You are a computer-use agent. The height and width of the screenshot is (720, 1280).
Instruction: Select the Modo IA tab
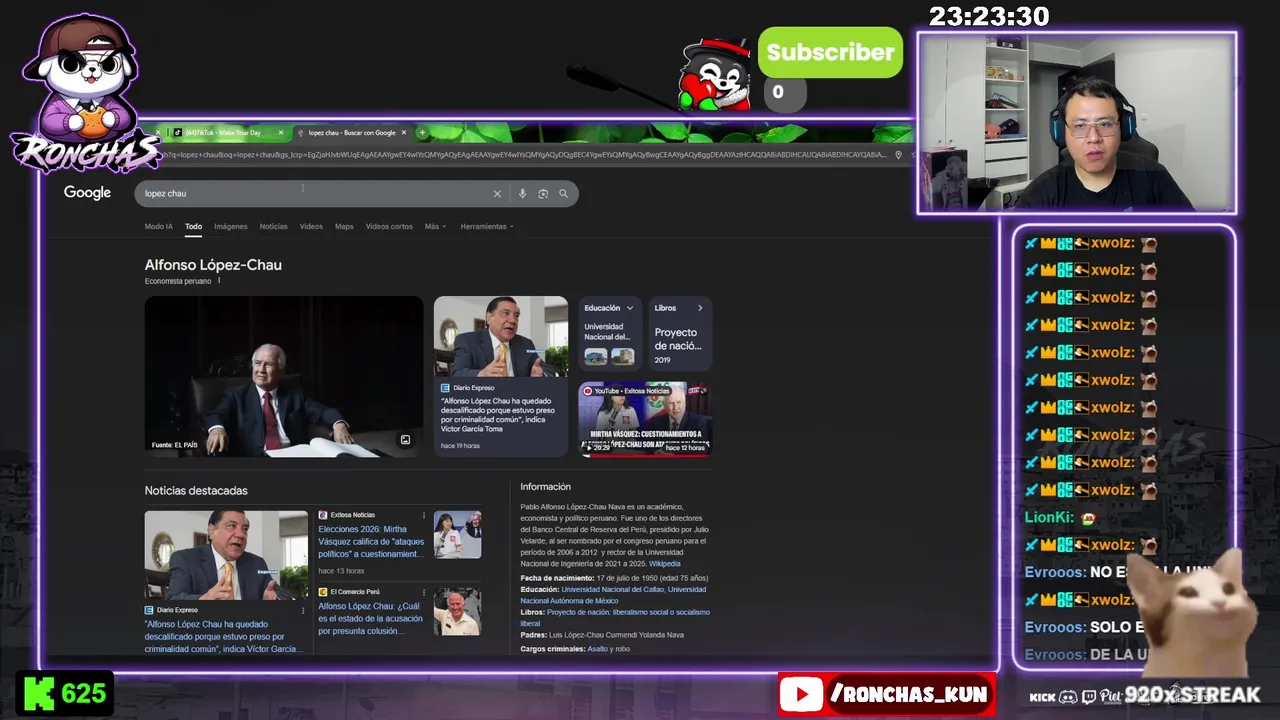pos(158,227)
